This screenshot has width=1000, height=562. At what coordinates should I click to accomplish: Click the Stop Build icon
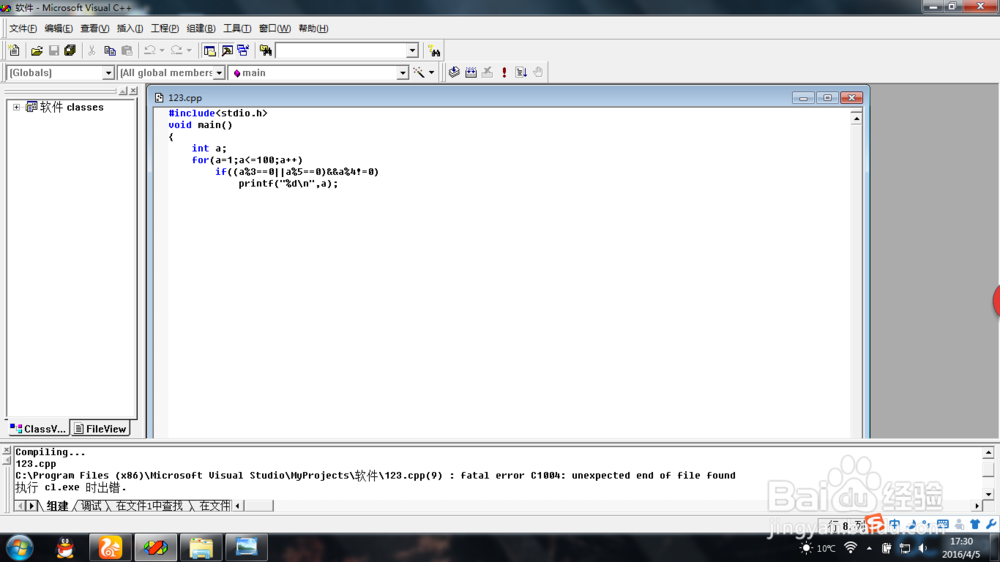[487, 72]
